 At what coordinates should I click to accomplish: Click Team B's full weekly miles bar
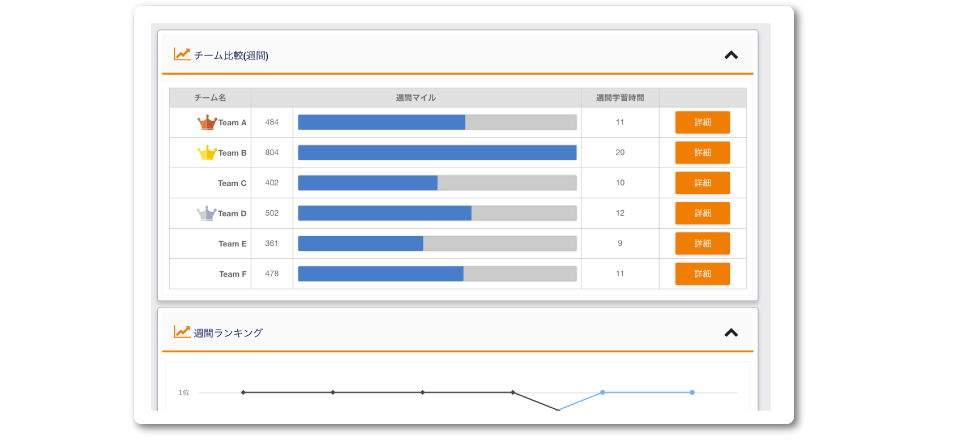click(x=437, y=153)
